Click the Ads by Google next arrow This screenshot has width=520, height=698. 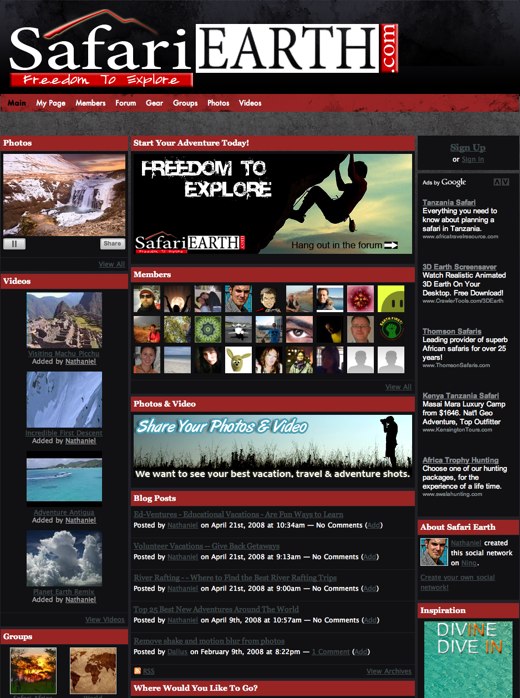click(x=505, y=182)
